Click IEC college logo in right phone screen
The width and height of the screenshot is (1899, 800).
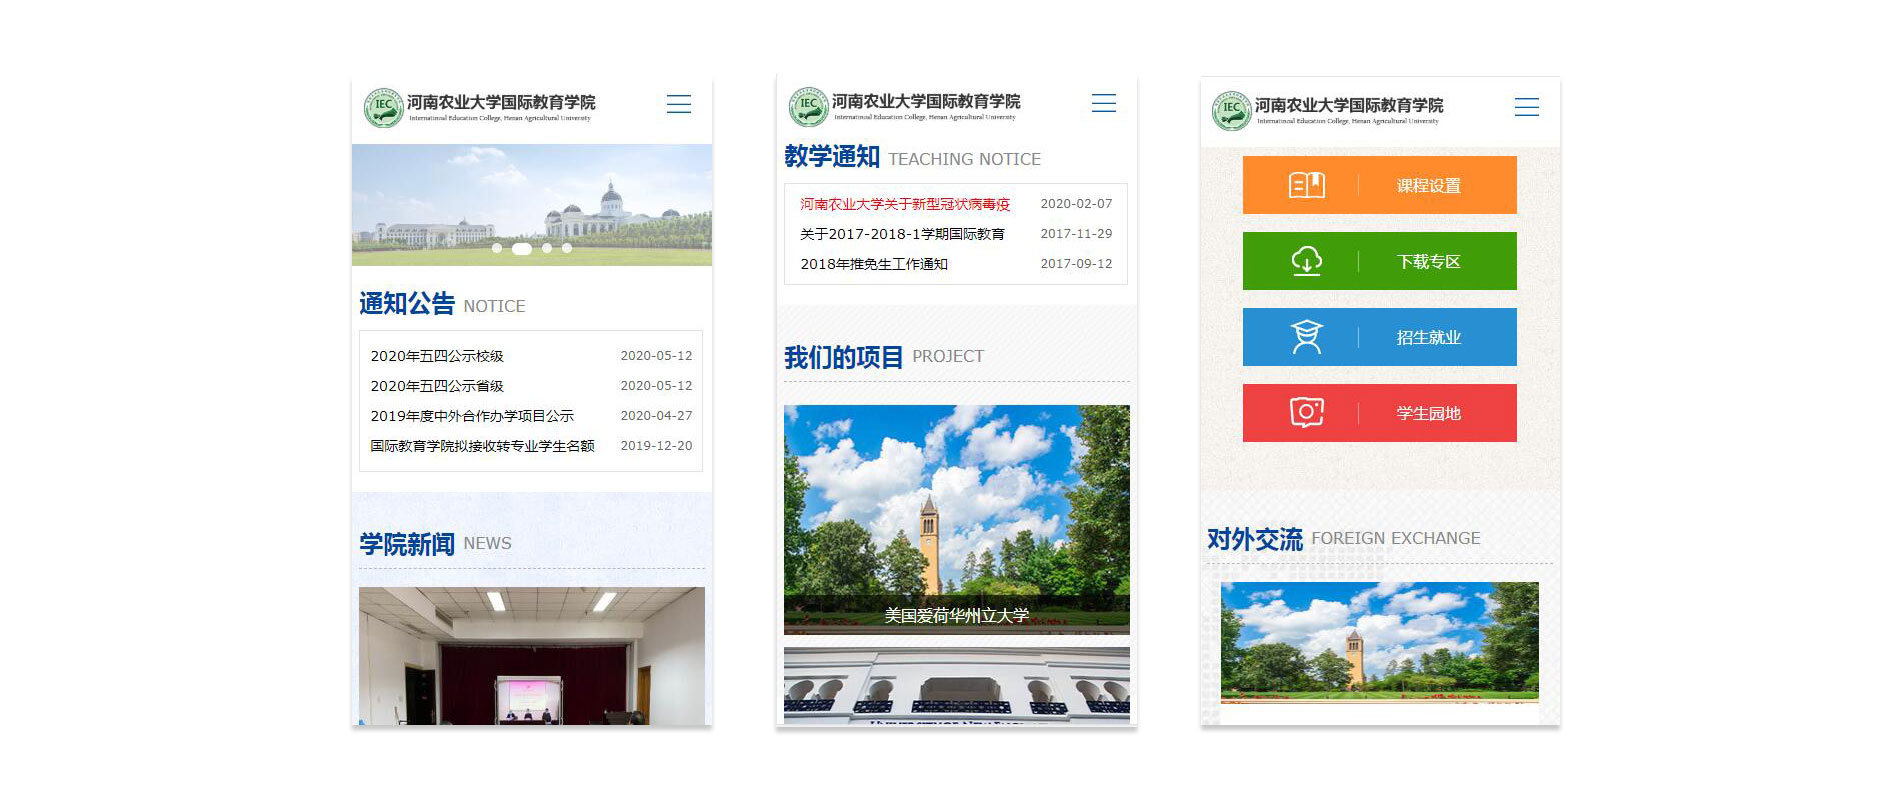click(x=1231, y=110)
